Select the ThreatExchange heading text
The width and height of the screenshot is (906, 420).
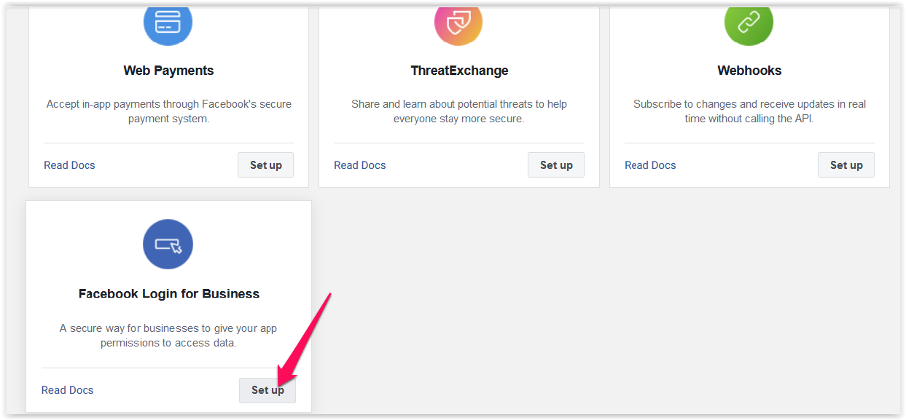point(459,71)
